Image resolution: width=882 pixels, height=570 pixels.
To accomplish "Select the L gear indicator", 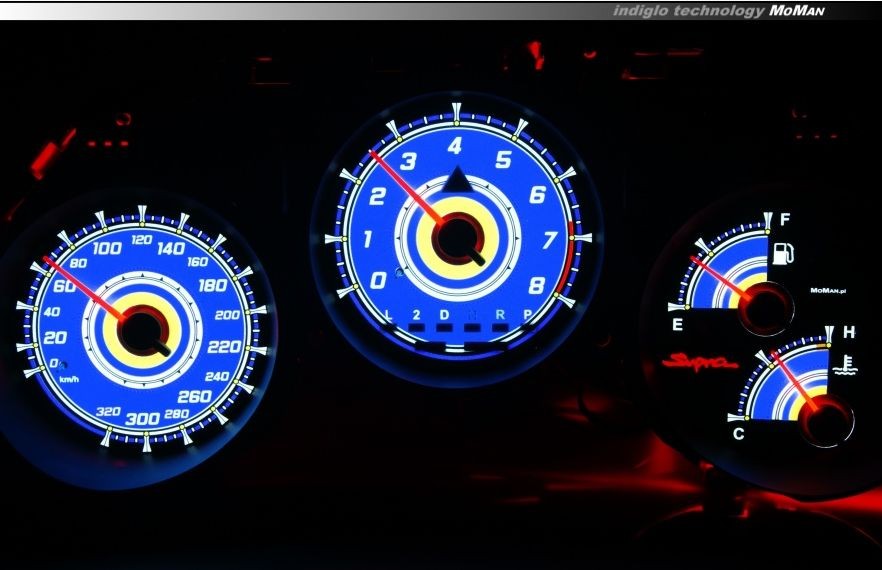I will 389,315.
